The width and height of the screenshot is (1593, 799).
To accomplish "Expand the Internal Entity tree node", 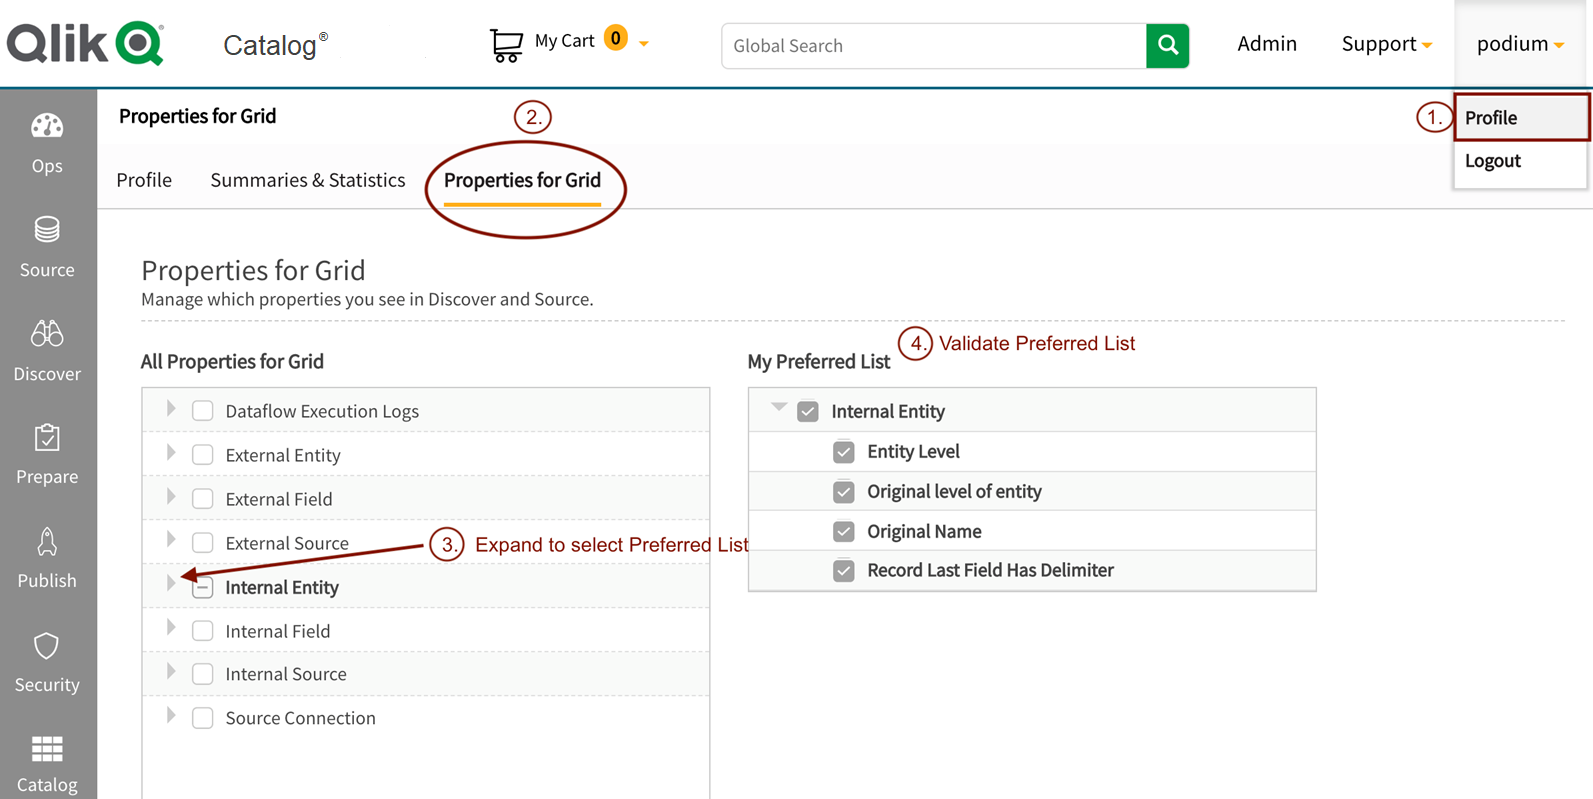I will [x=171, y=583].
